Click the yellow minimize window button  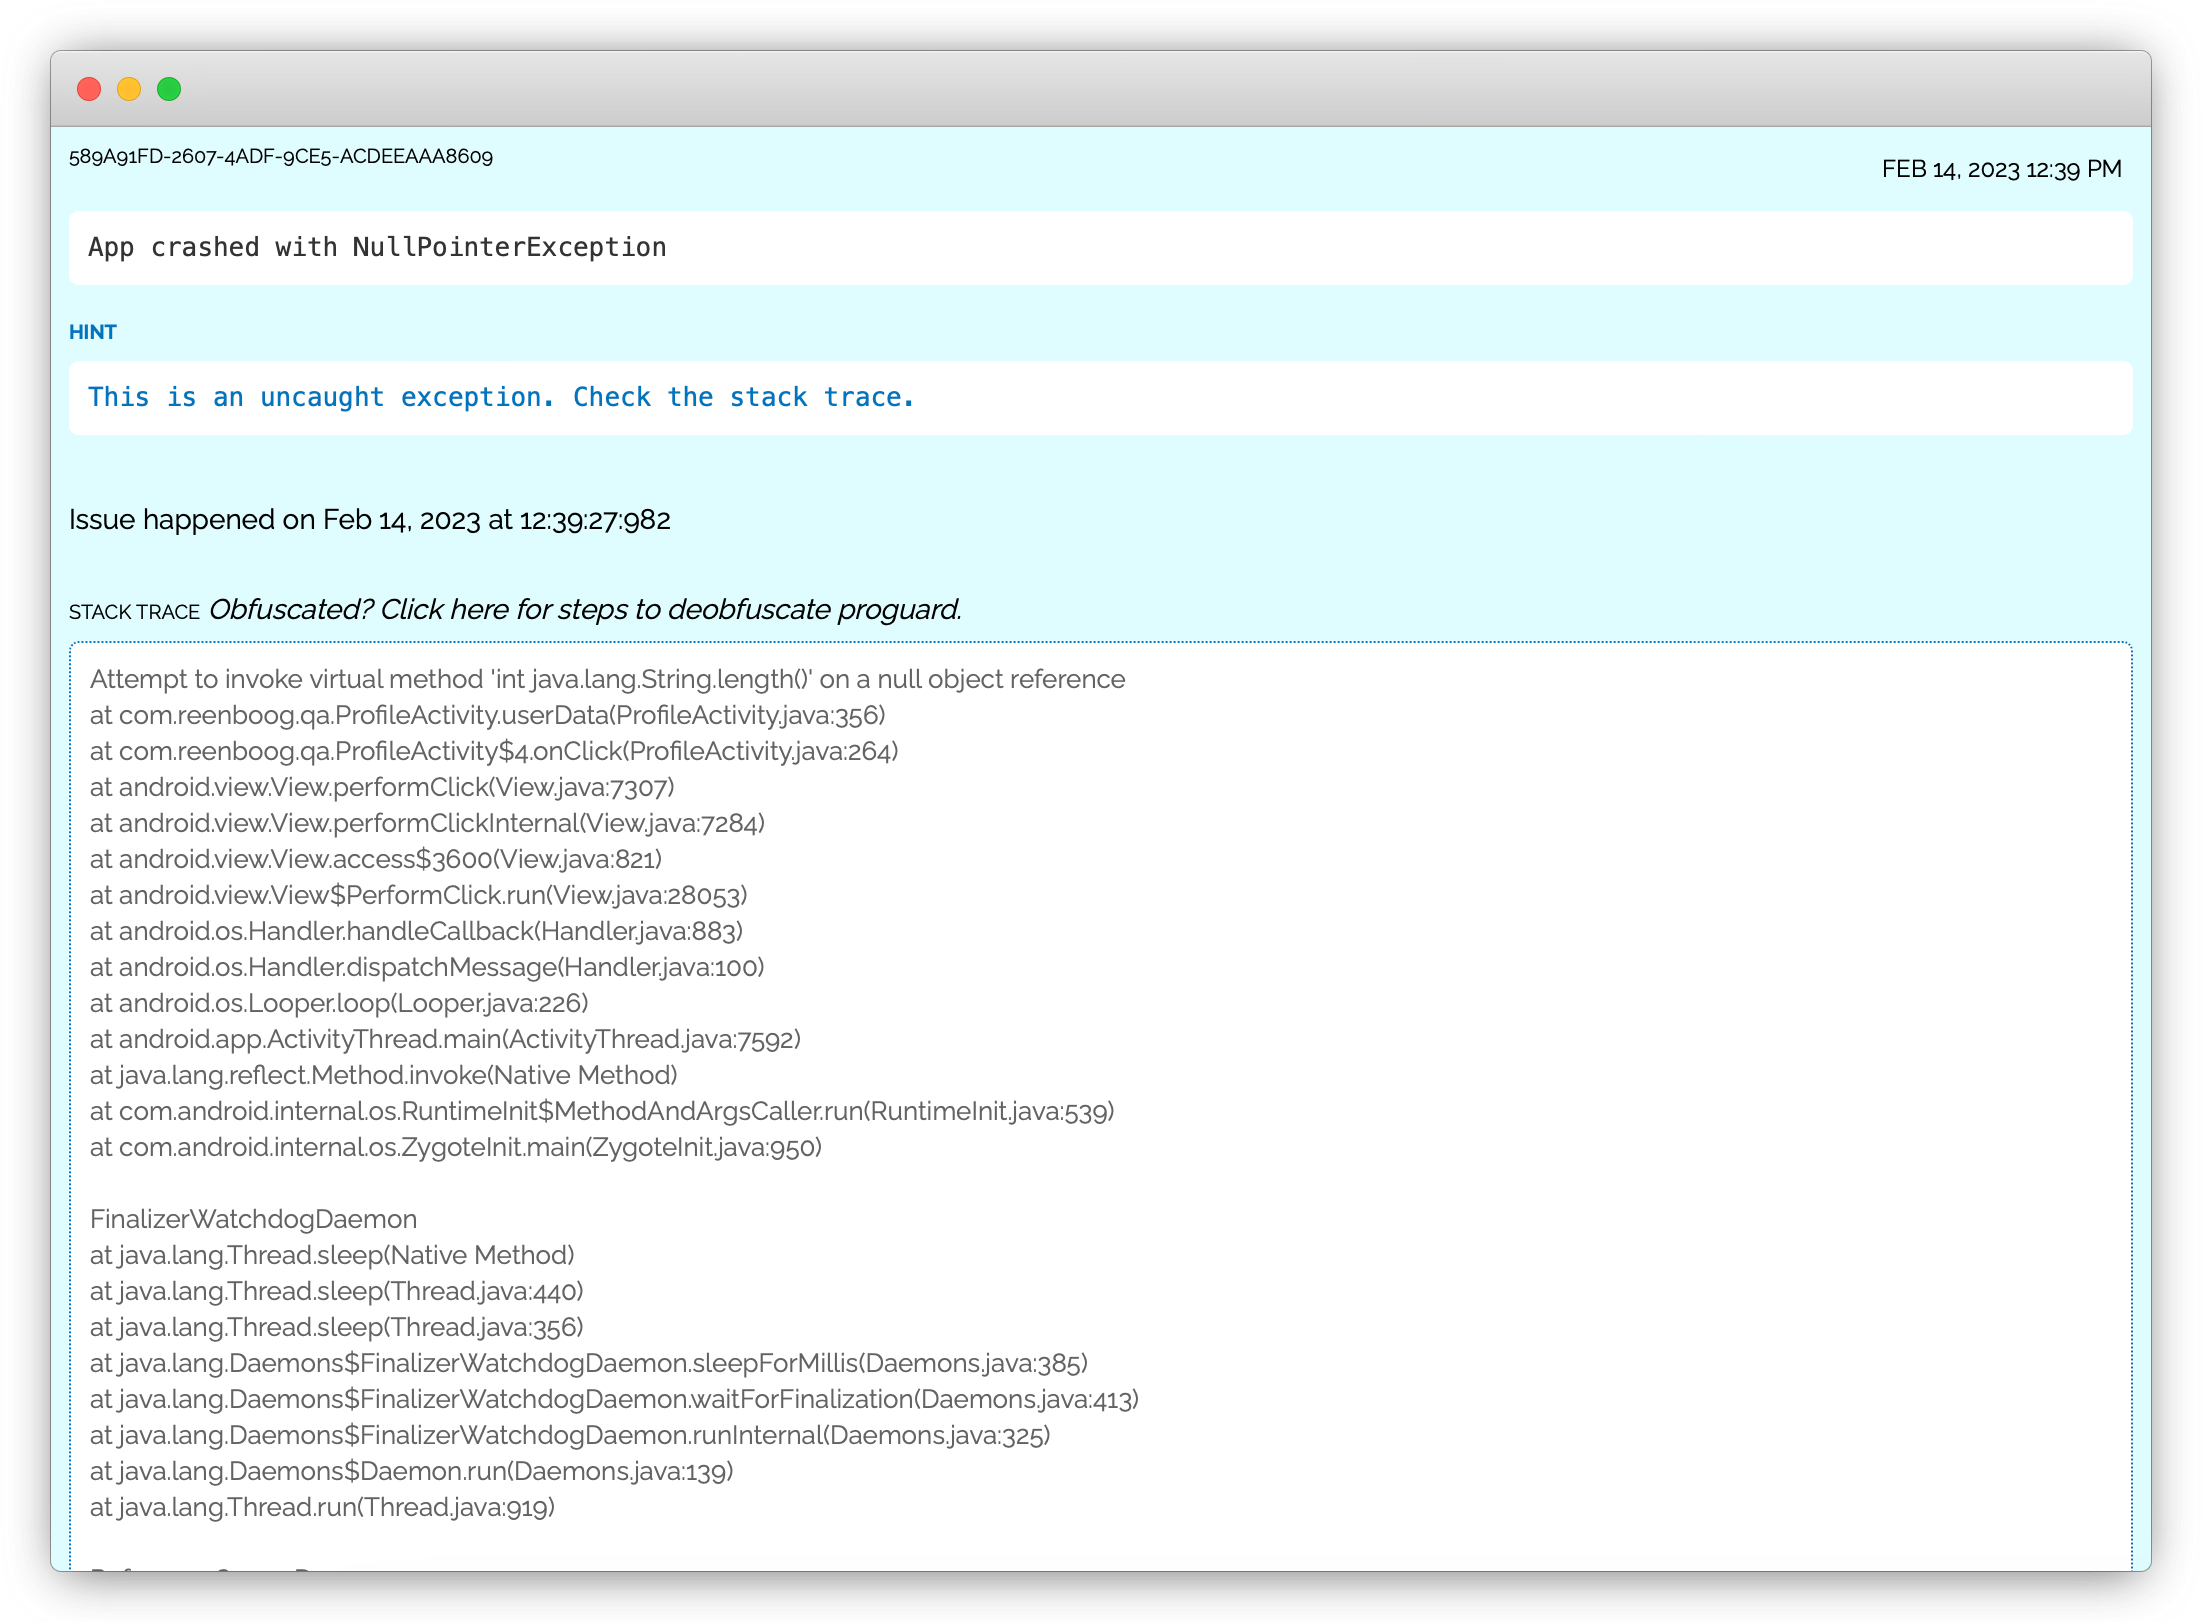(129, 89)
